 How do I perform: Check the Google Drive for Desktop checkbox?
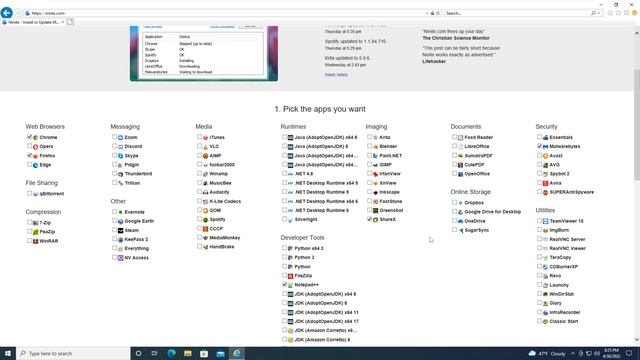454,211
